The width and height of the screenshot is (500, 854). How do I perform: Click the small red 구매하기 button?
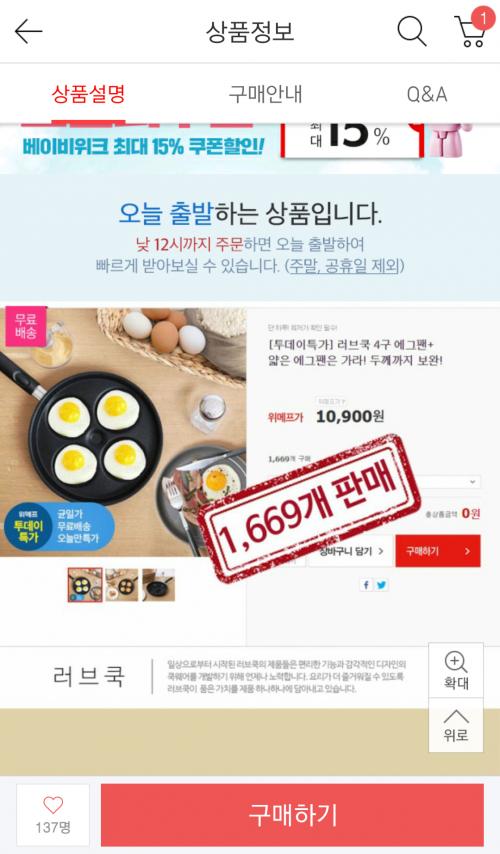pyautogui.click(x=438, y=551)
